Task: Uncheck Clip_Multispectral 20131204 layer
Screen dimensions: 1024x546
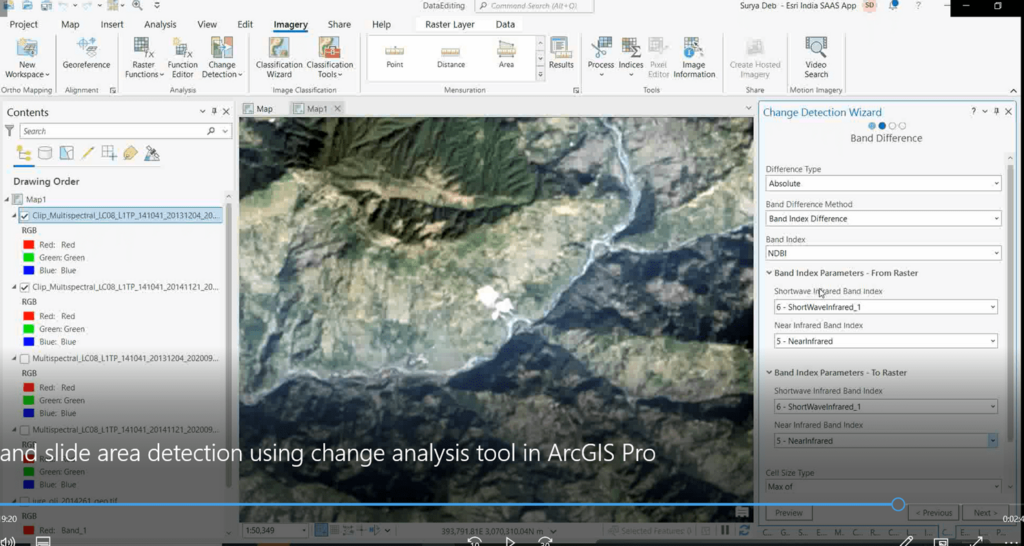Action: tap(25, 216)
